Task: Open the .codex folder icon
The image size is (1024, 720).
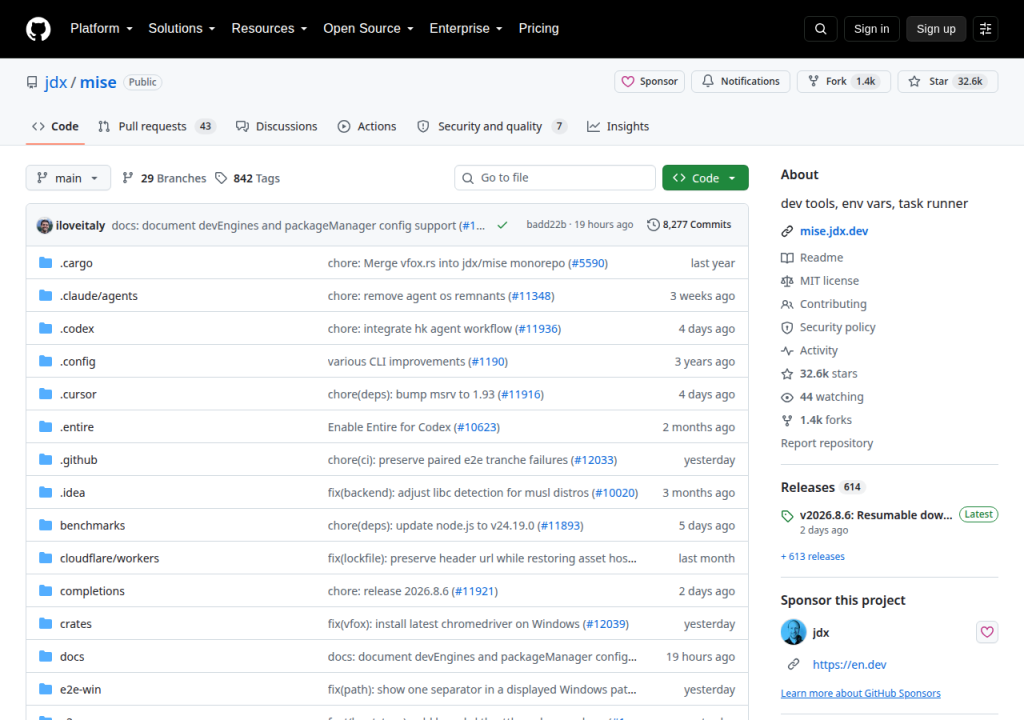Action: pos(45,328)
